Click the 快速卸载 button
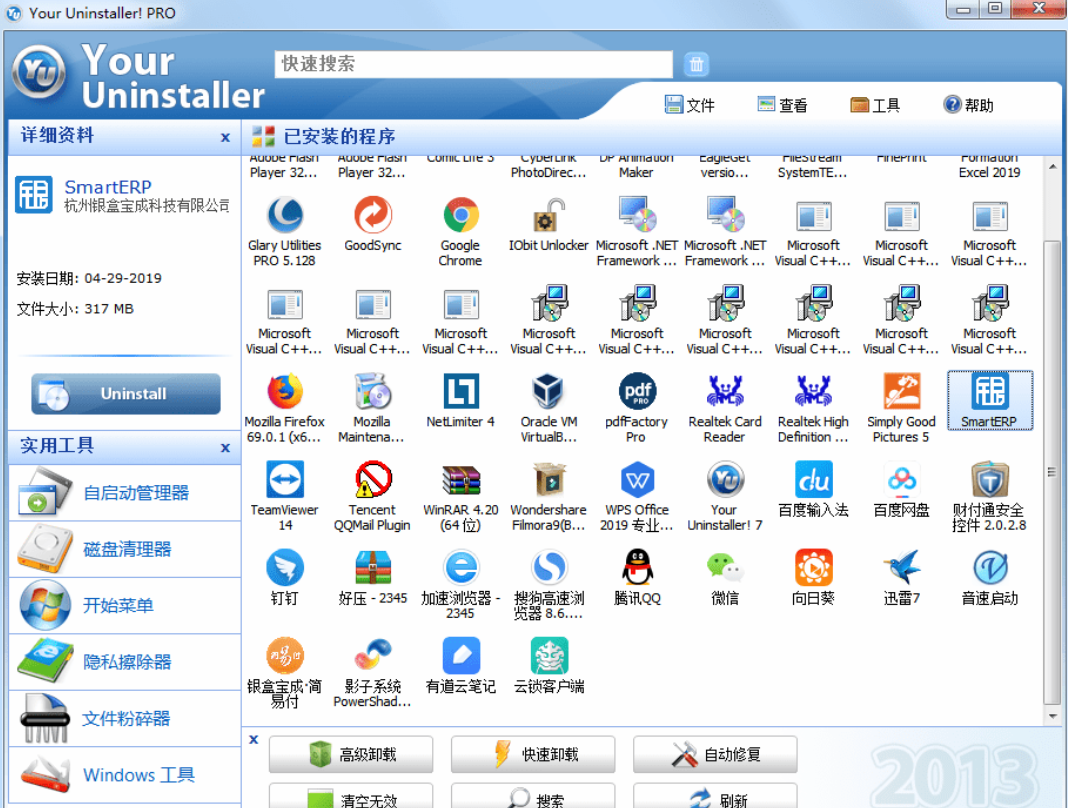Screen dimensions: 1068x808 tap(533, 754)
